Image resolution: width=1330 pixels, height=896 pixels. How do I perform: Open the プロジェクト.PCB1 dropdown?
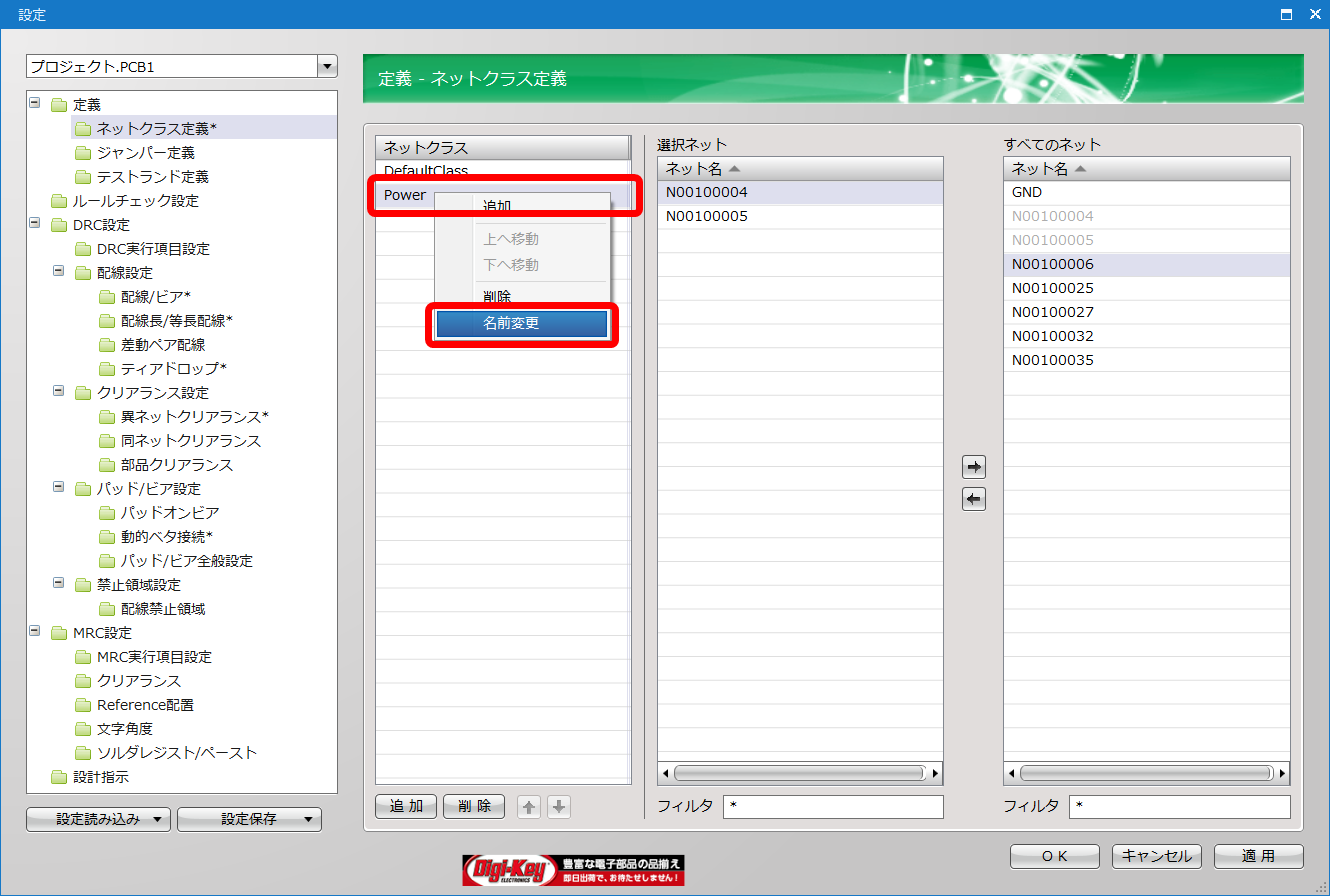click(x=327, y=67)
